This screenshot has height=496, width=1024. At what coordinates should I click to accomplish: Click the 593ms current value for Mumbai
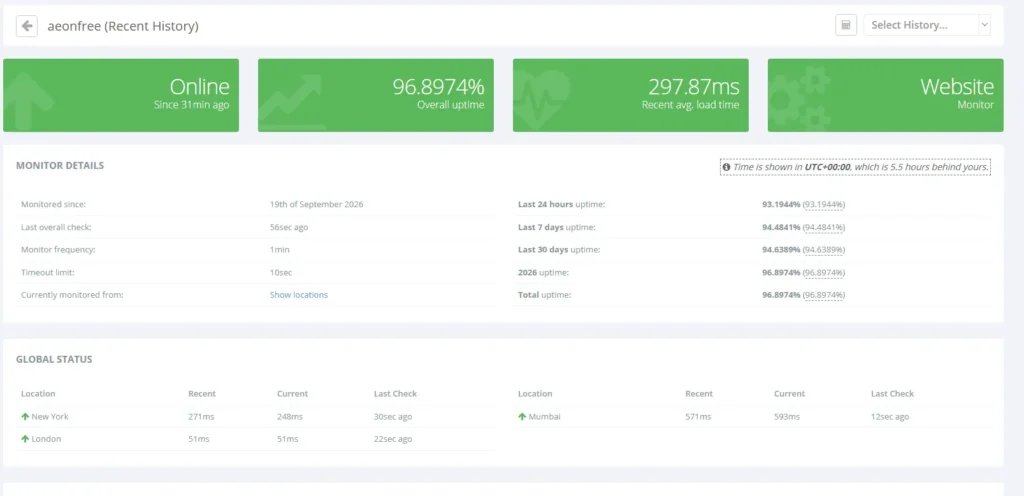pos(787,416)
